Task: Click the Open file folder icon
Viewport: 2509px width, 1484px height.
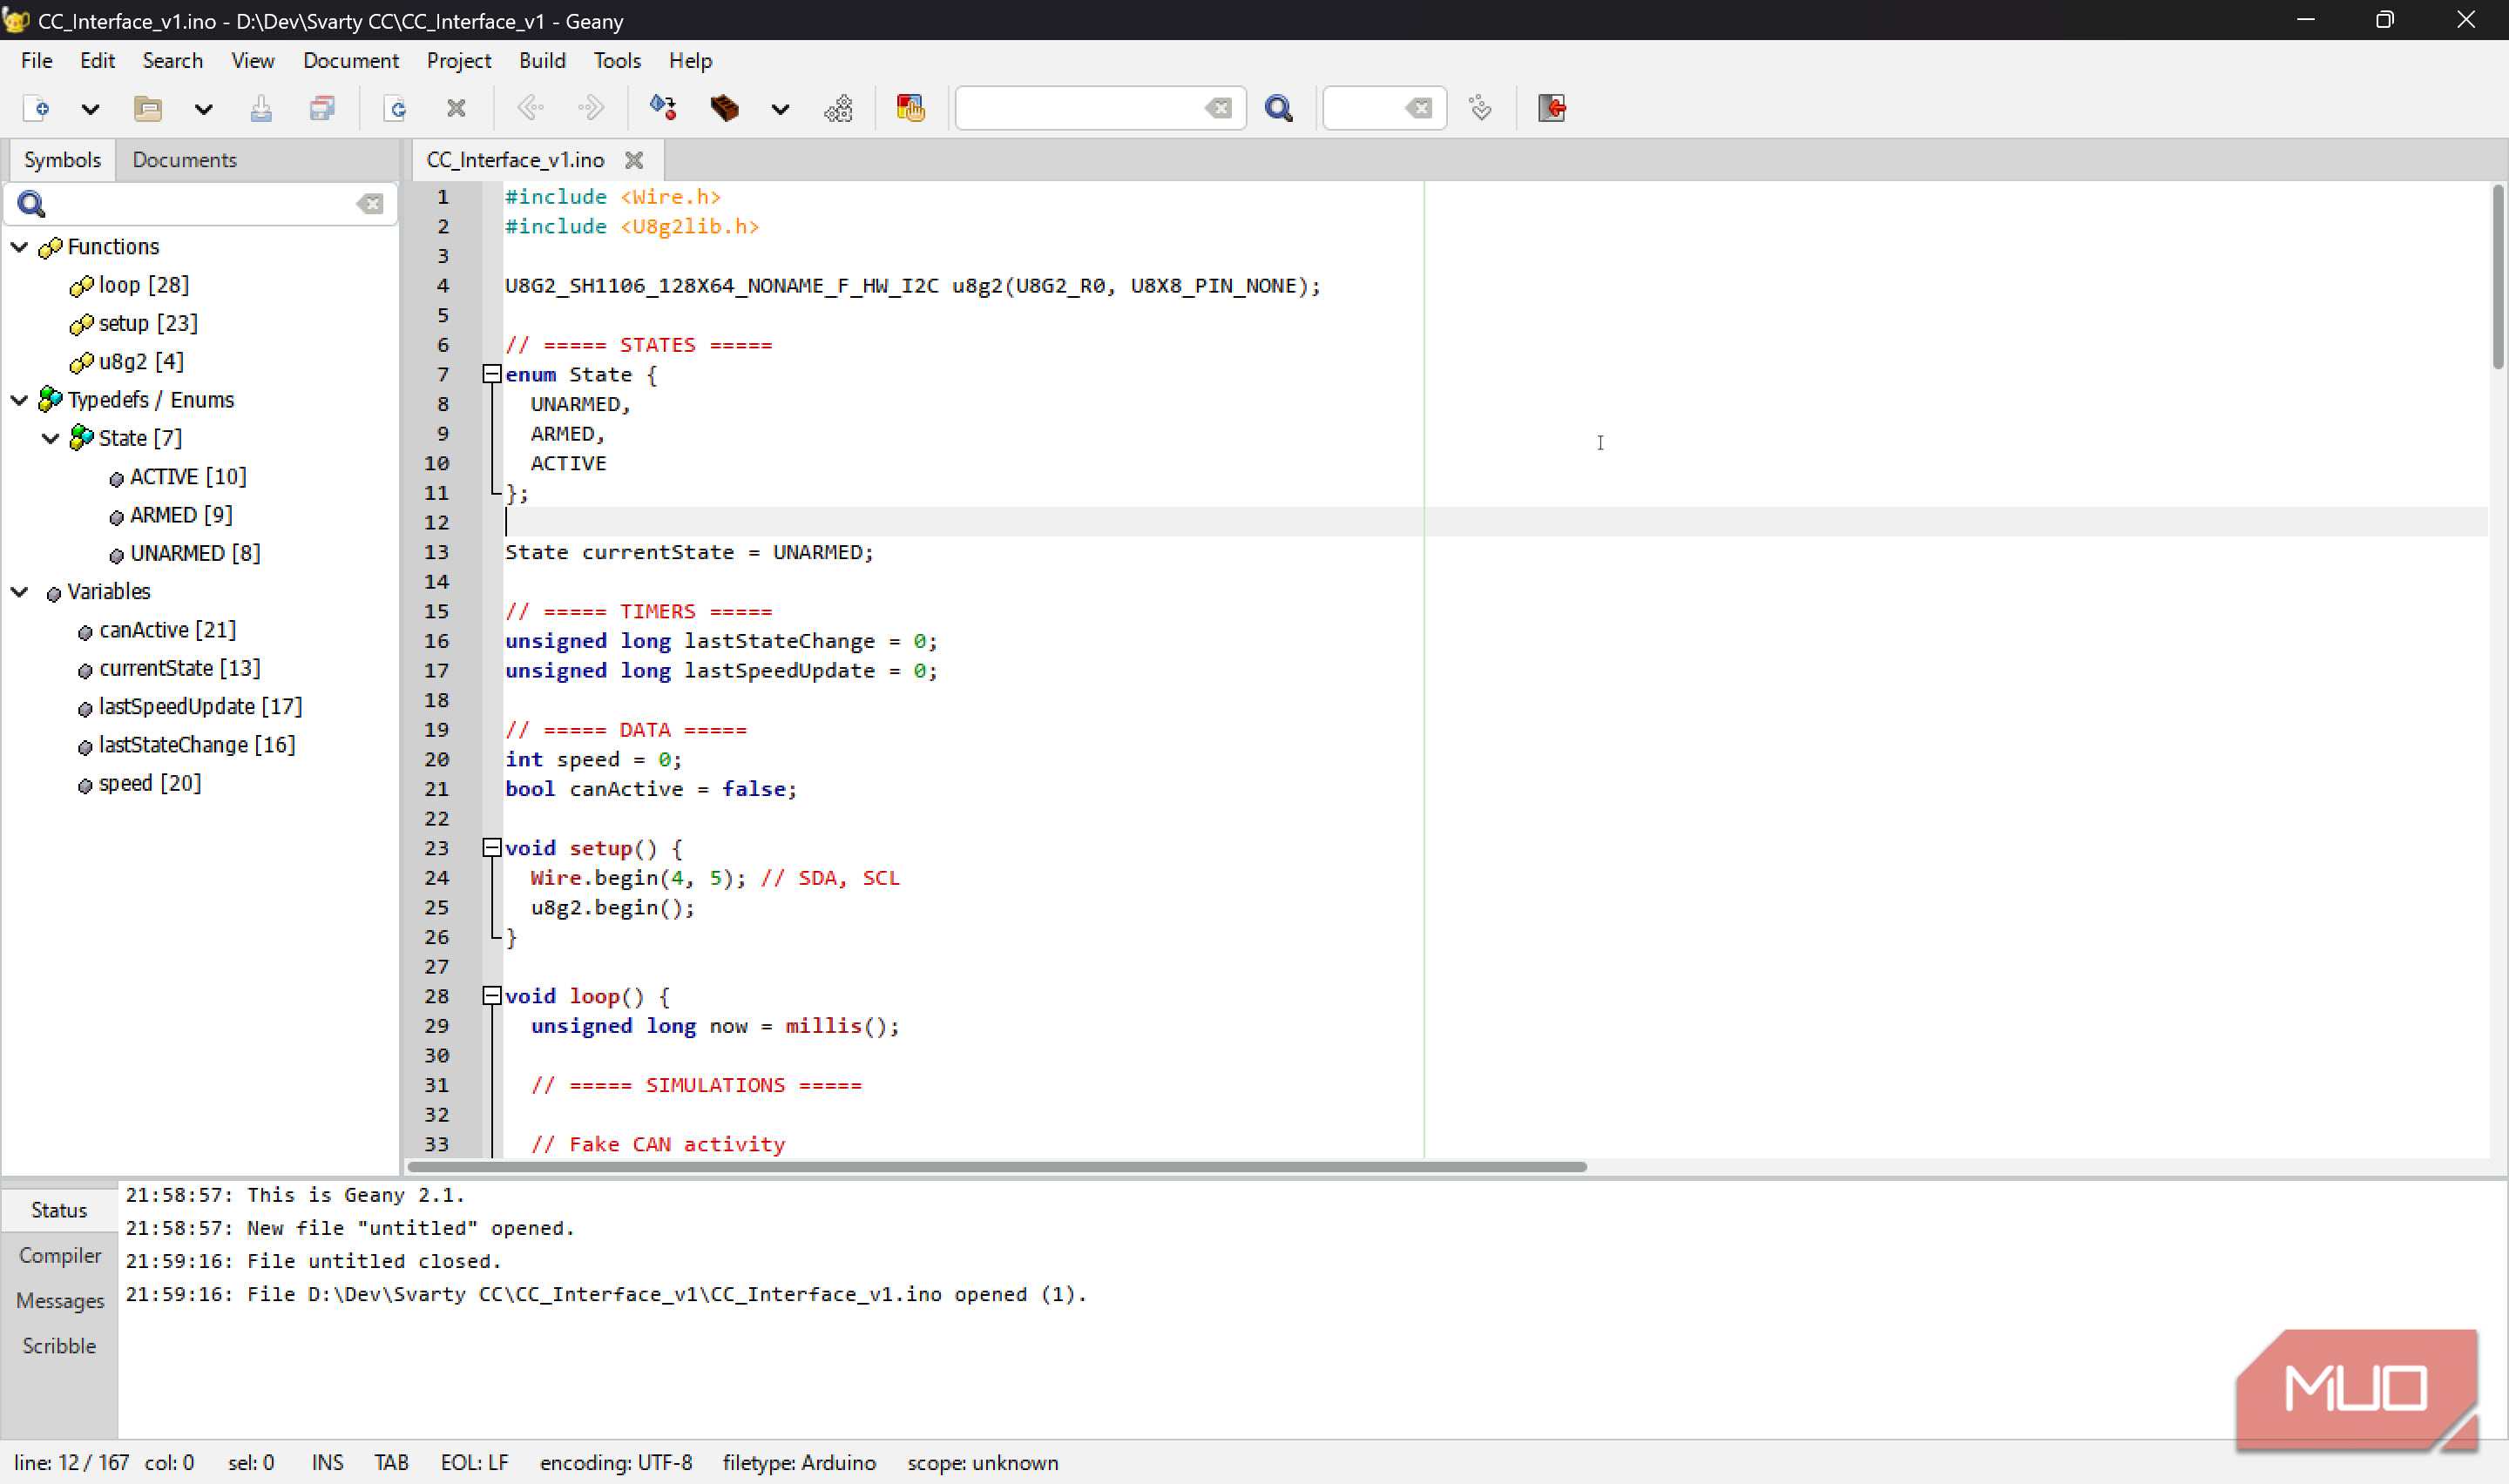Action: point(148,108)
